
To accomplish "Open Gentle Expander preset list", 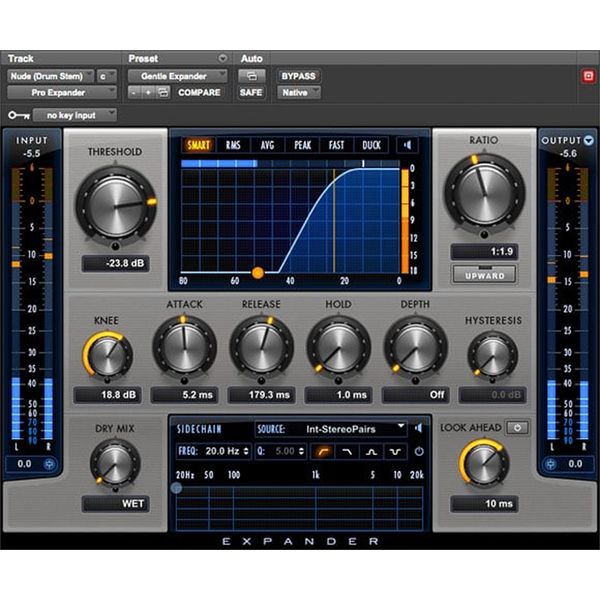I will coord(178,76).
